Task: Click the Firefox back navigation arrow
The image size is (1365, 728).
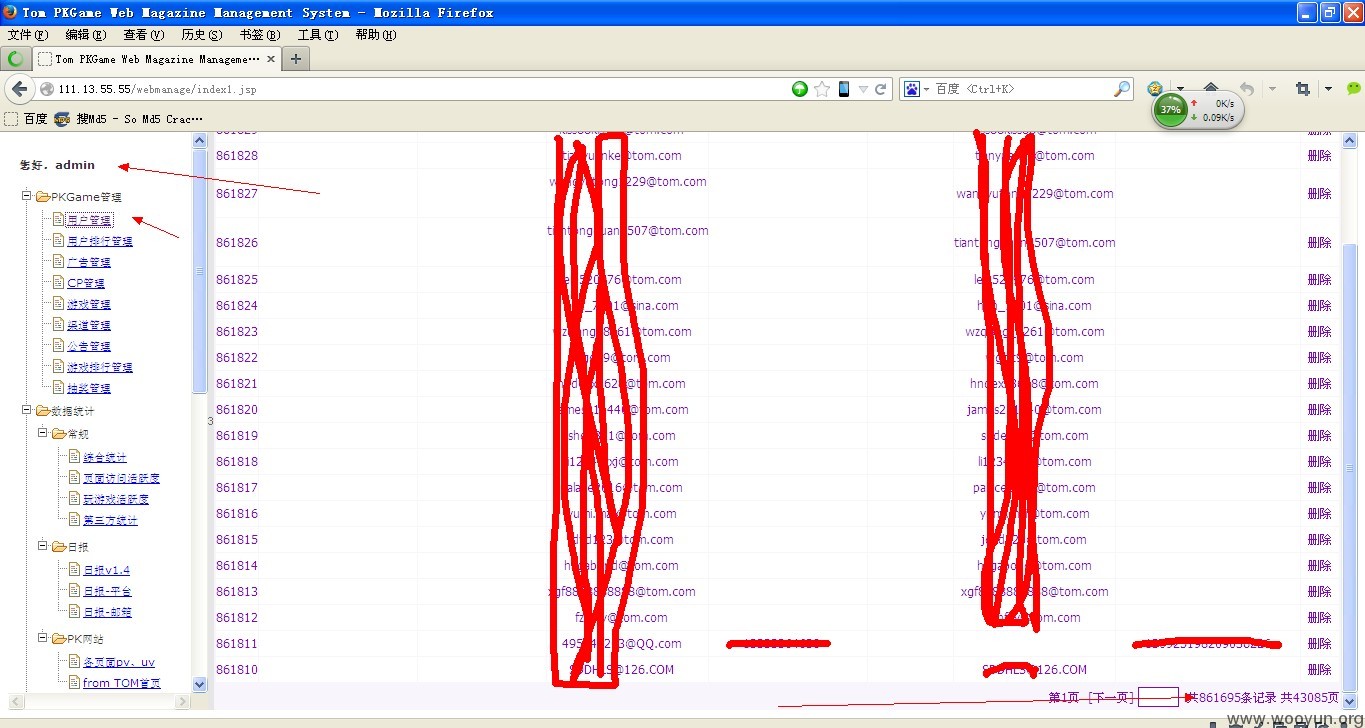Action: 19,89
